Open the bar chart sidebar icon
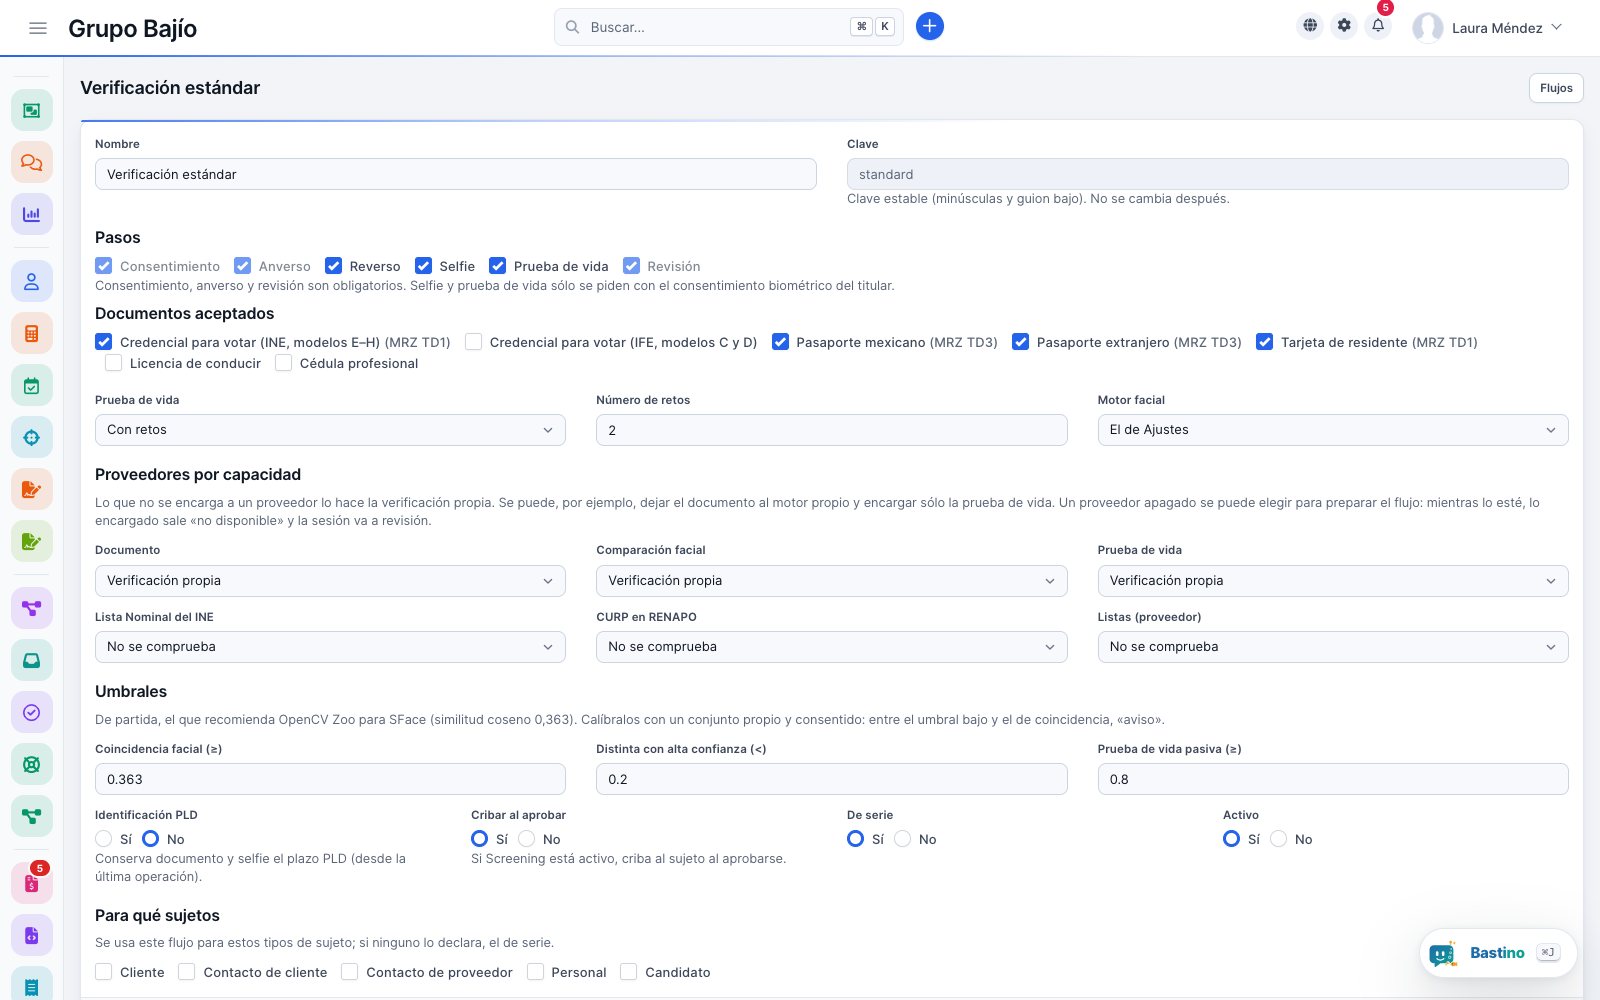Image resolution: width=1600 pixels, height=1000 pixels. click(x=32, y=214)
